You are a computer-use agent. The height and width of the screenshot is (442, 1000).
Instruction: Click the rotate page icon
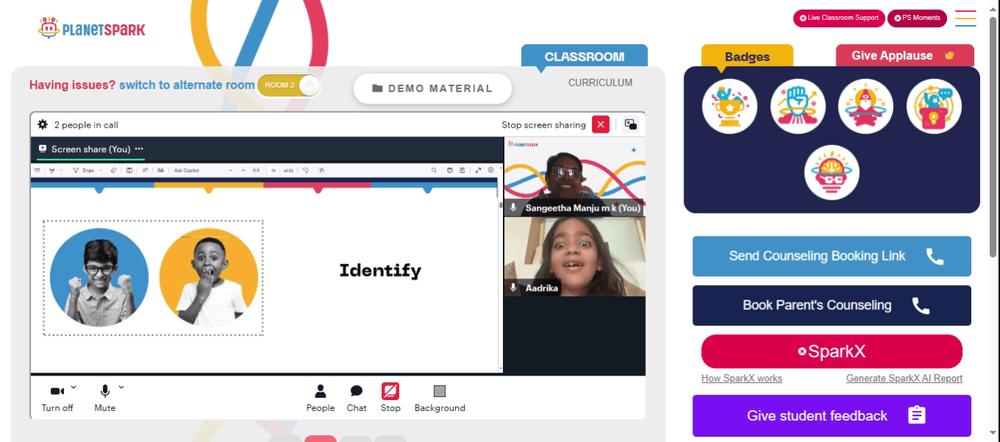305,170
